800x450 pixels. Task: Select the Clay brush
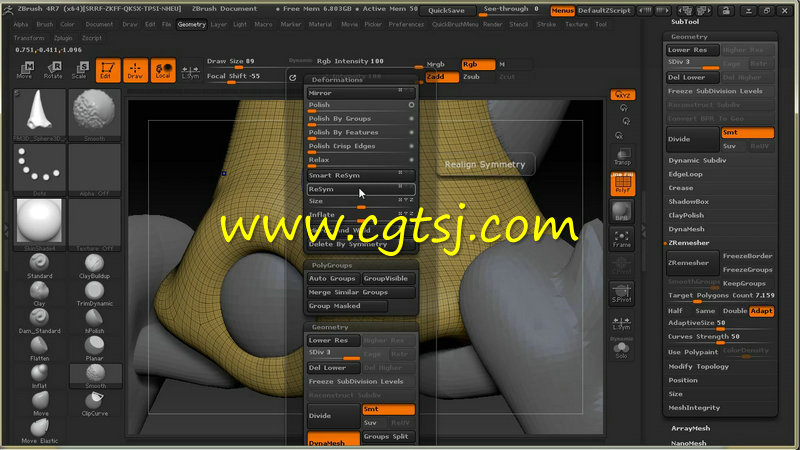(x=39, y=294)
